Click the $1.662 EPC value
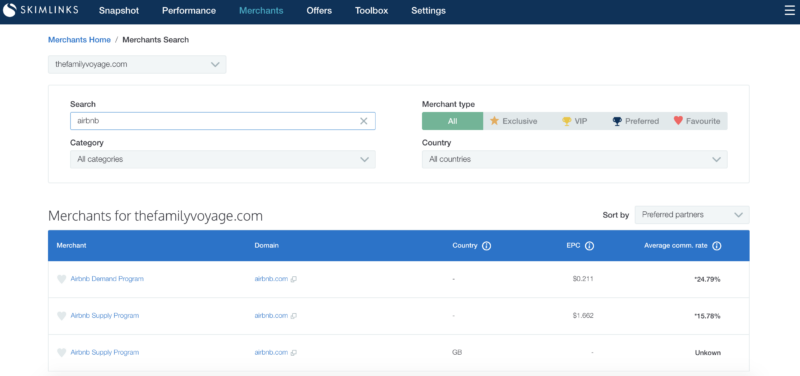 point(583,316)
